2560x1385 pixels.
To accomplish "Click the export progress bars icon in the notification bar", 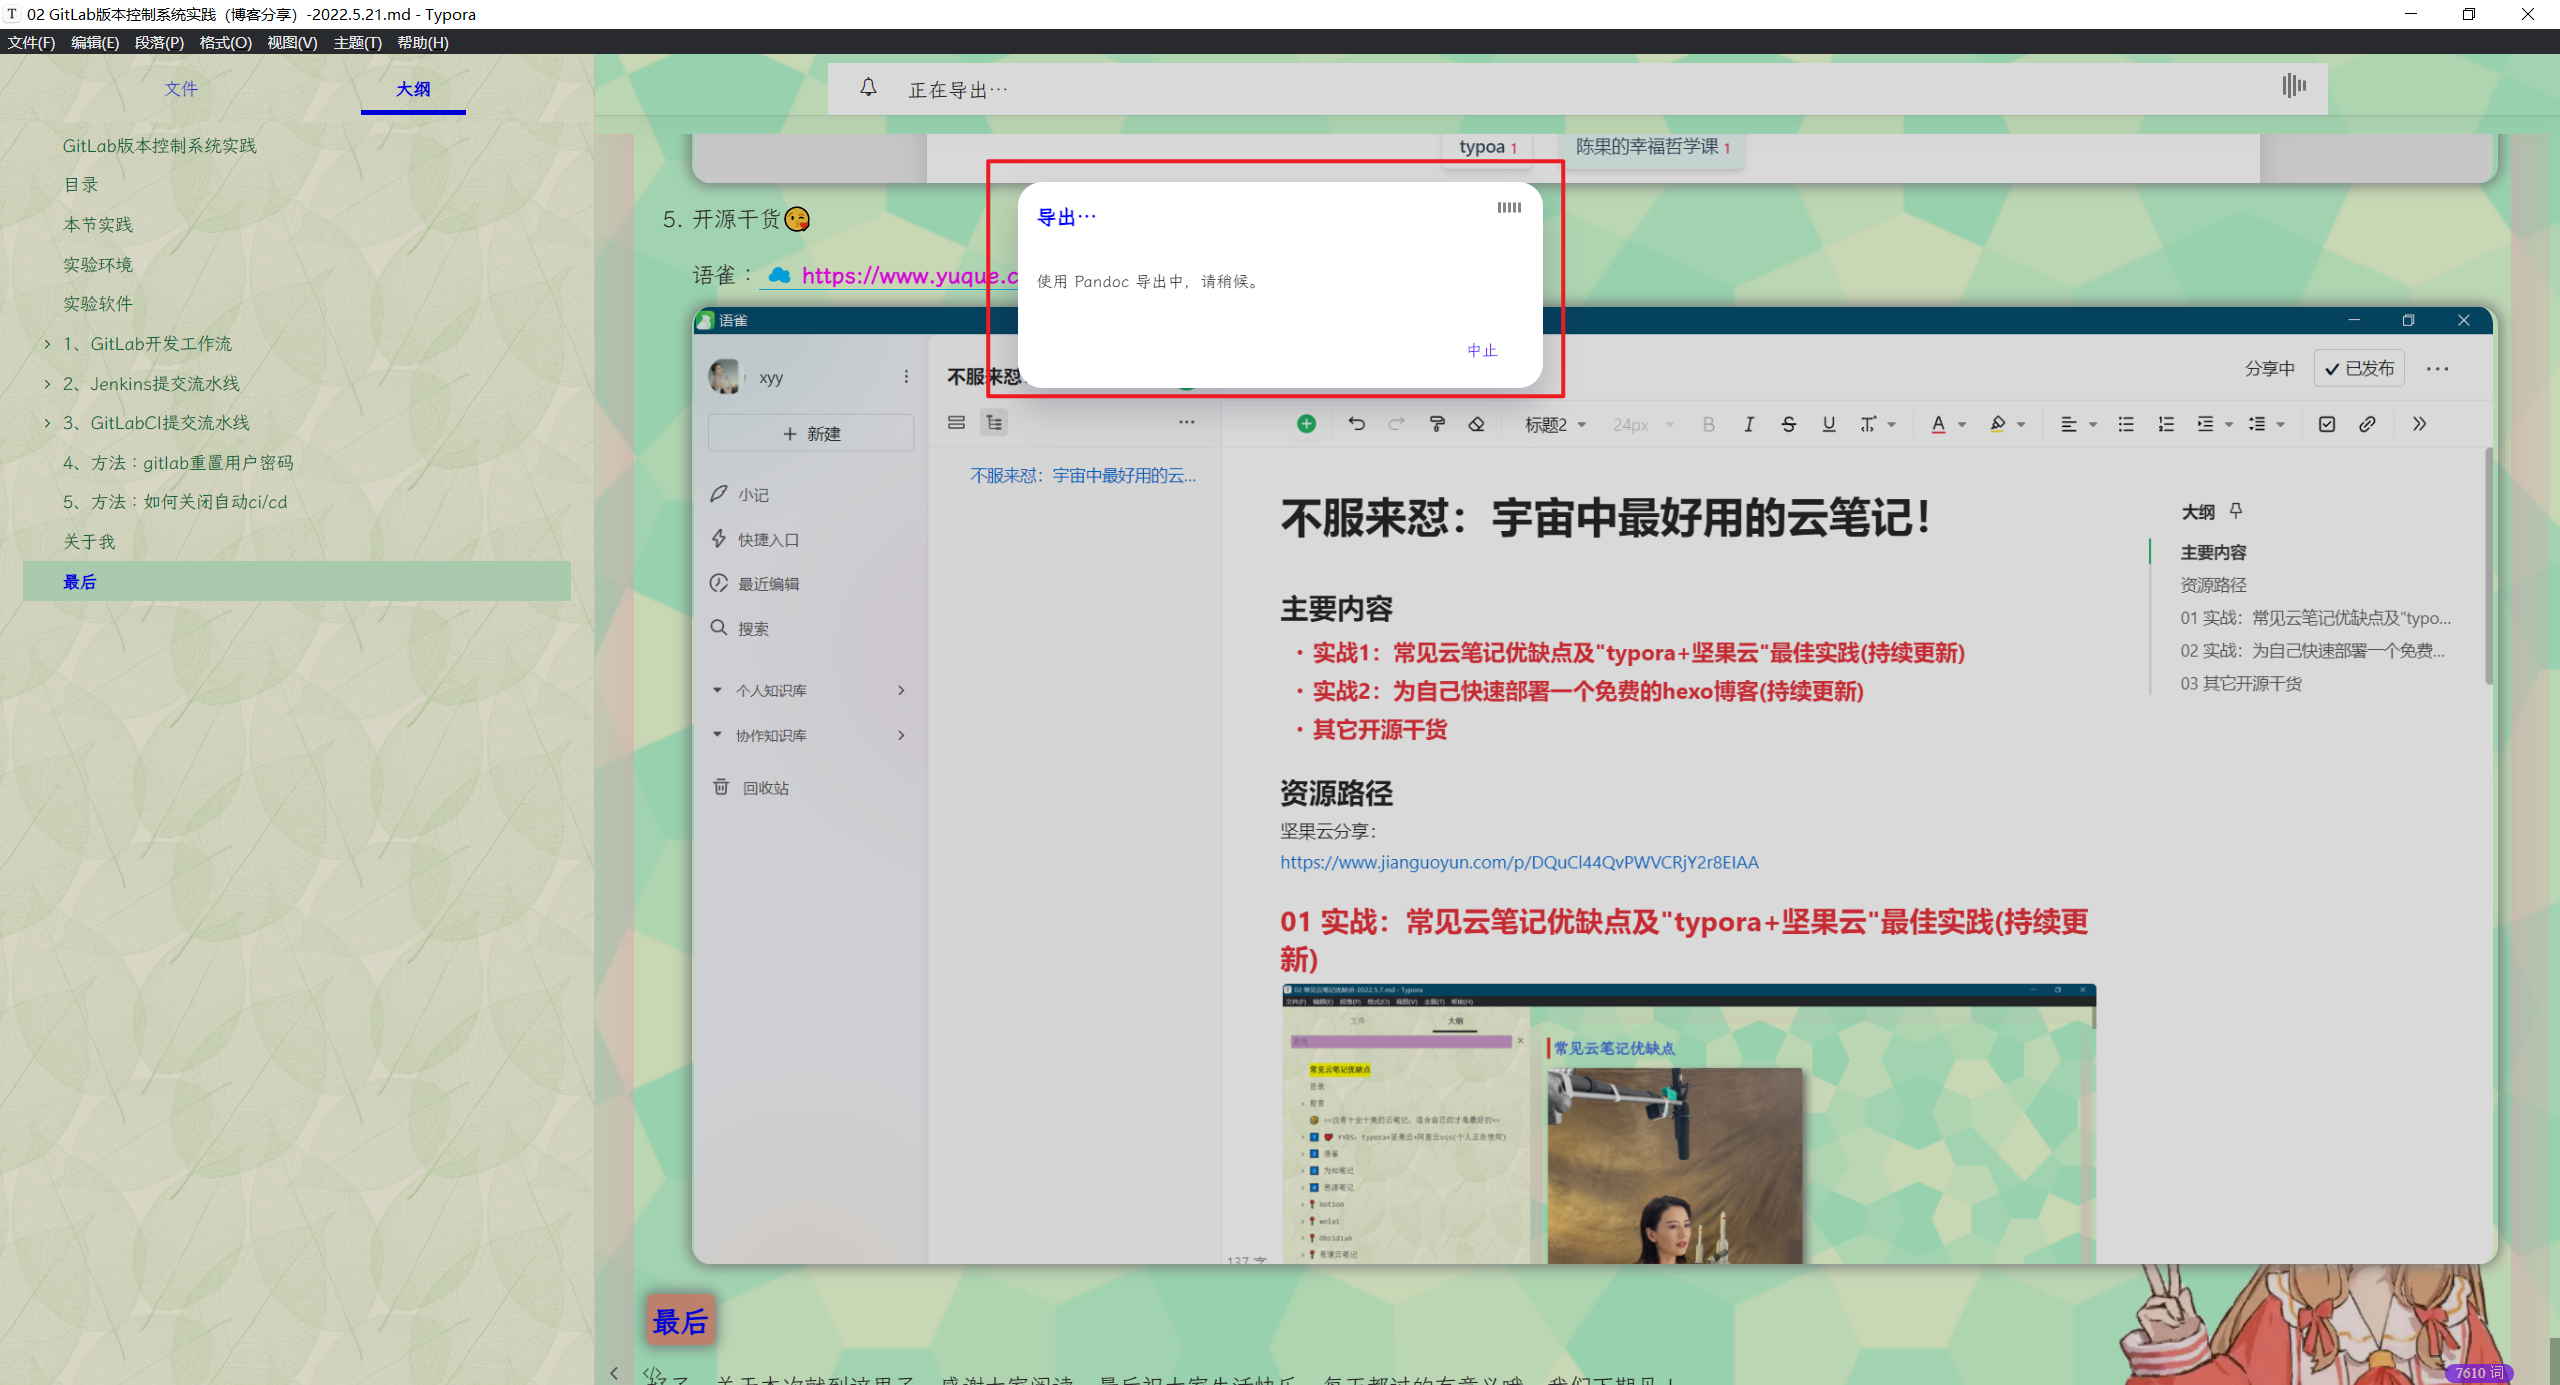I will tap(2294, 86).
